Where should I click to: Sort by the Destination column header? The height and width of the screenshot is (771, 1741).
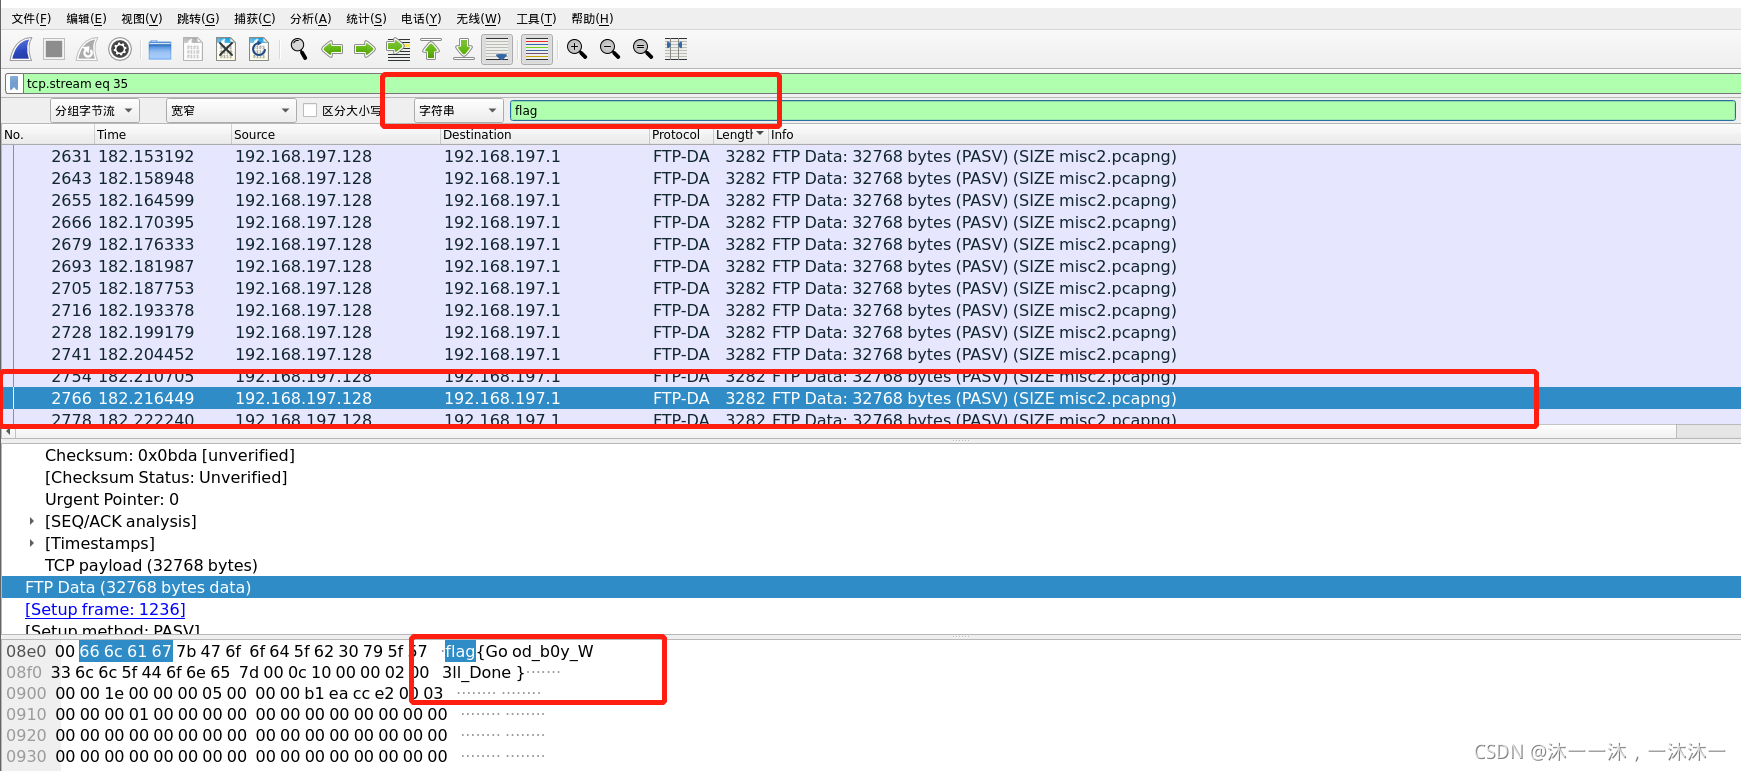click(x=544, y=134)
